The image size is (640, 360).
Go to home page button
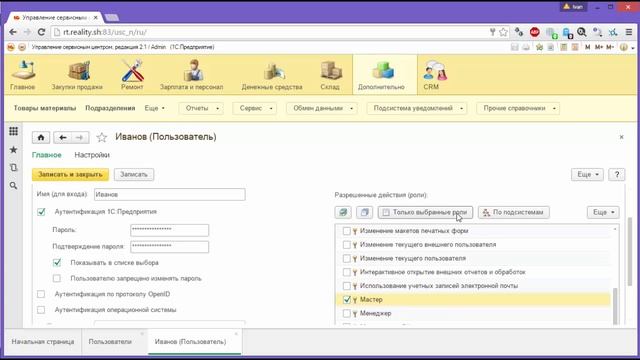(x=41, y=138)
